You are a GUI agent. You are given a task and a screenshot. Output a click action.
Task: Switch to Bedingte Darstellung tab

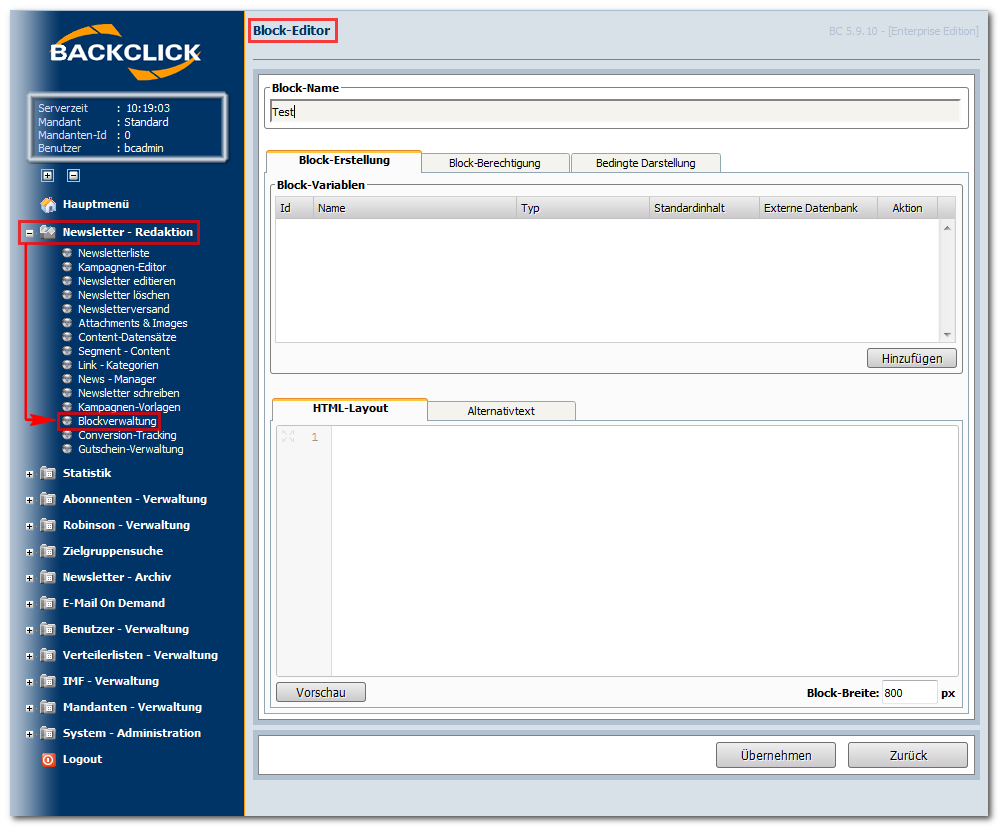point(645,163)
